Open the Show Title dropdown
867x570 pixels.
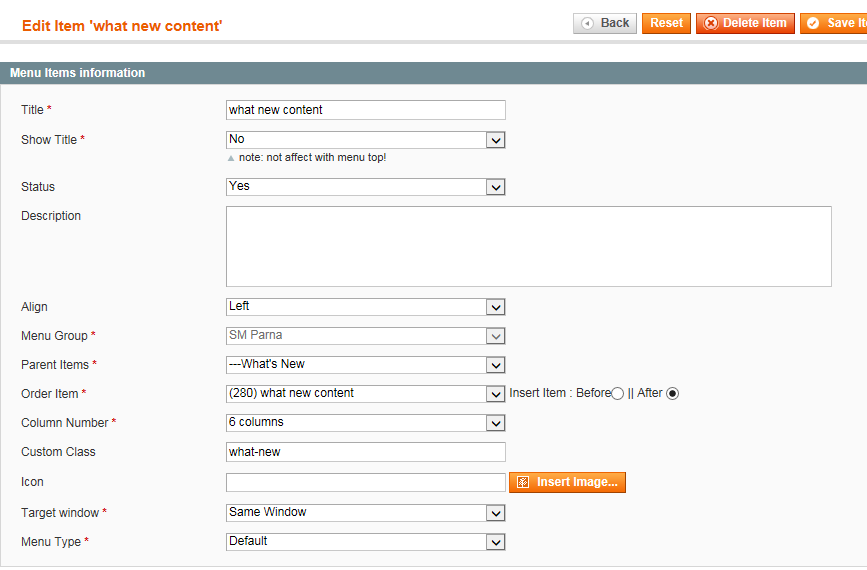(365, 139)
